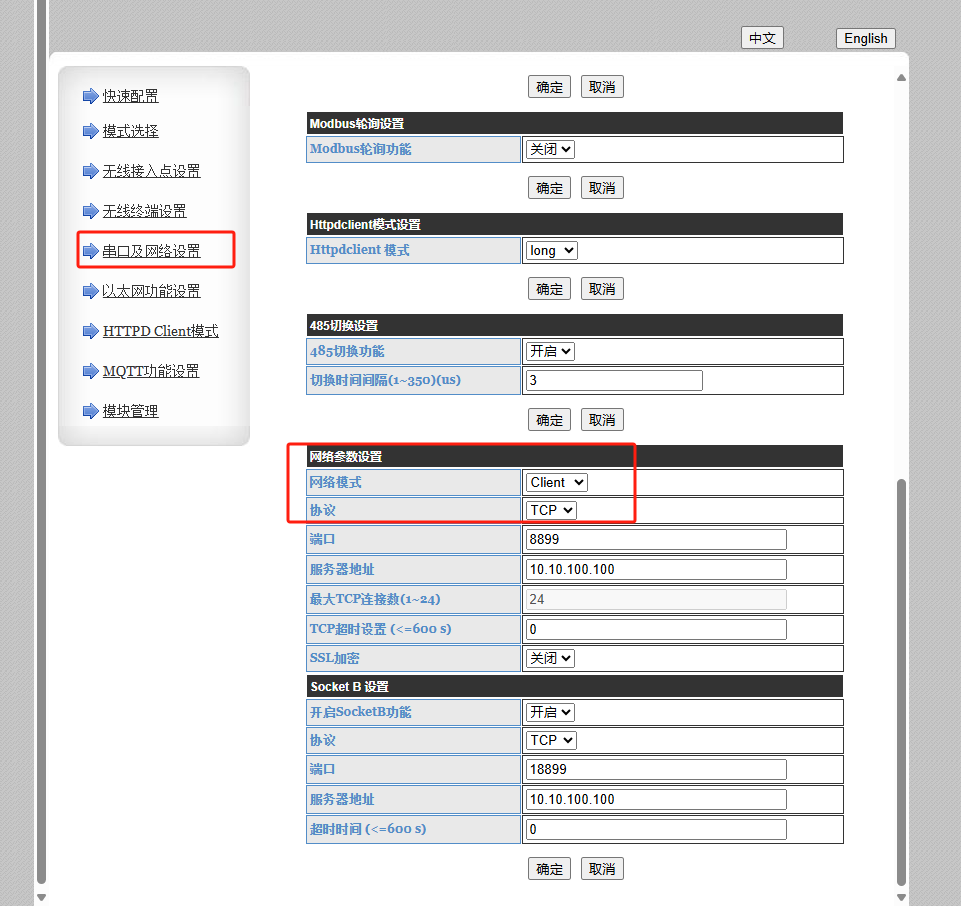
Task: Click arrow icon next to MQTT功能设置
Action: pyautogui.click(x=90, y=371)
